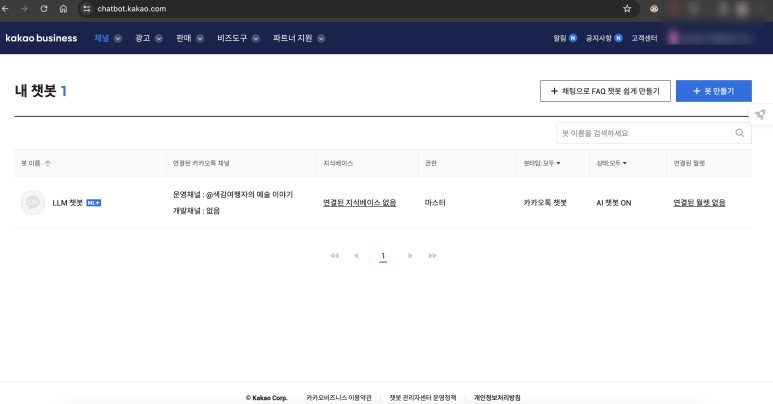
Task: Open the kakao business home logo
Action: point(41,38)
